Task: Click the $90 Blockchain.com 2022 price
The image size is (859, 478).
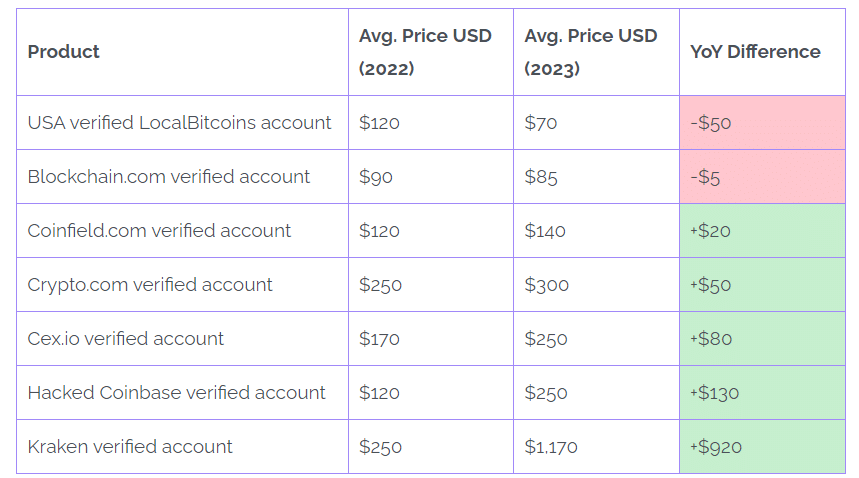Action: (x=376, y=177)
